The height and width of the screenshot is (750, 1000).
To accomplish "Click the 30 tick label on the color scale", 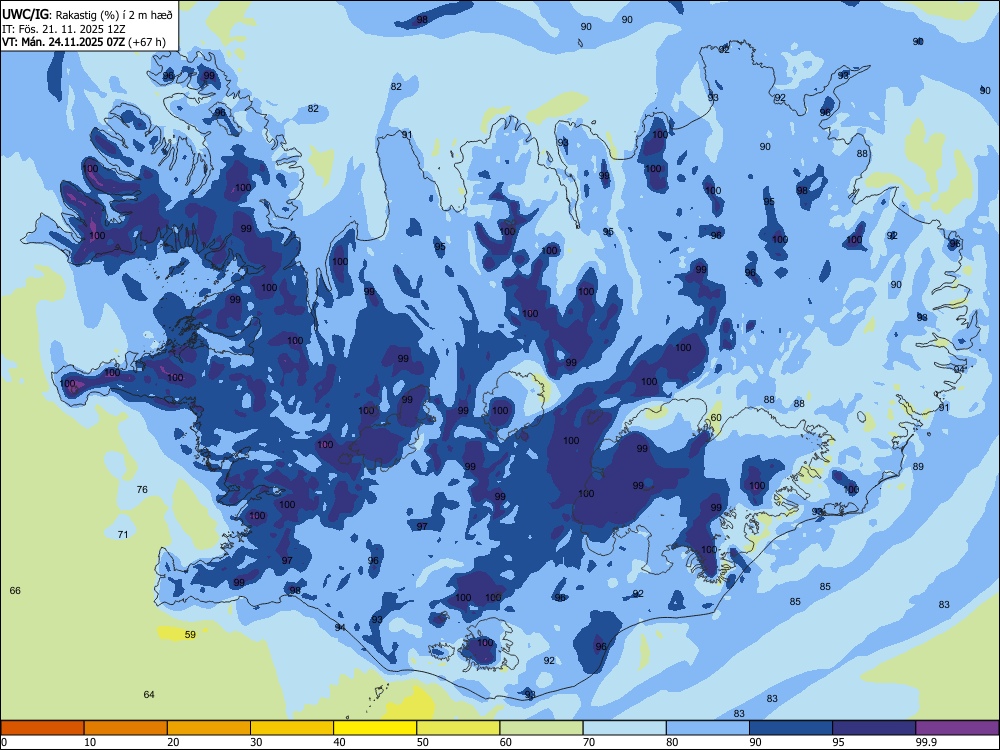I will (256, 742).
